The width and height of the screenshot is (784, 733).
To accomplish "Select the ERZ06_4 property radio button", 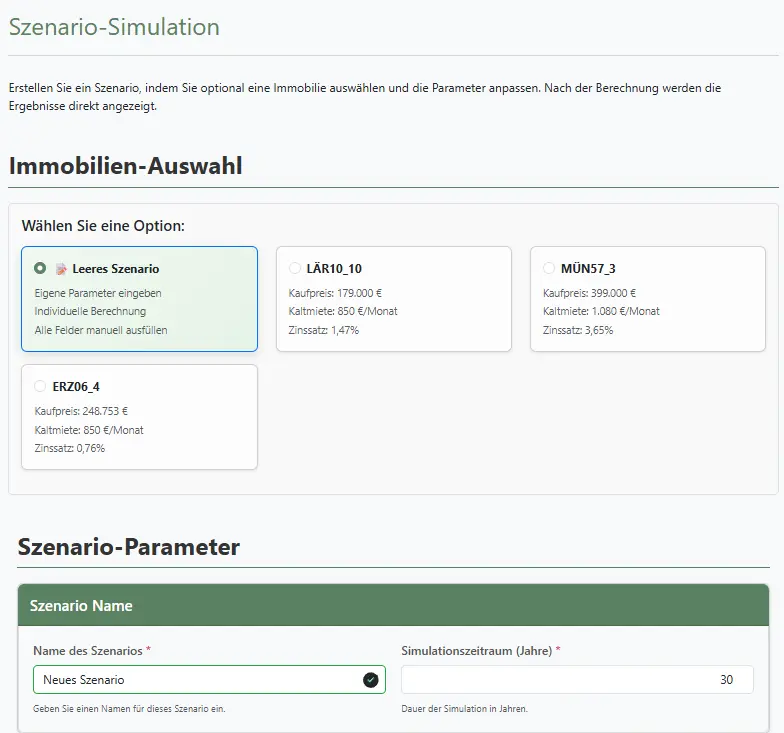I will click(x=40, y=386).
